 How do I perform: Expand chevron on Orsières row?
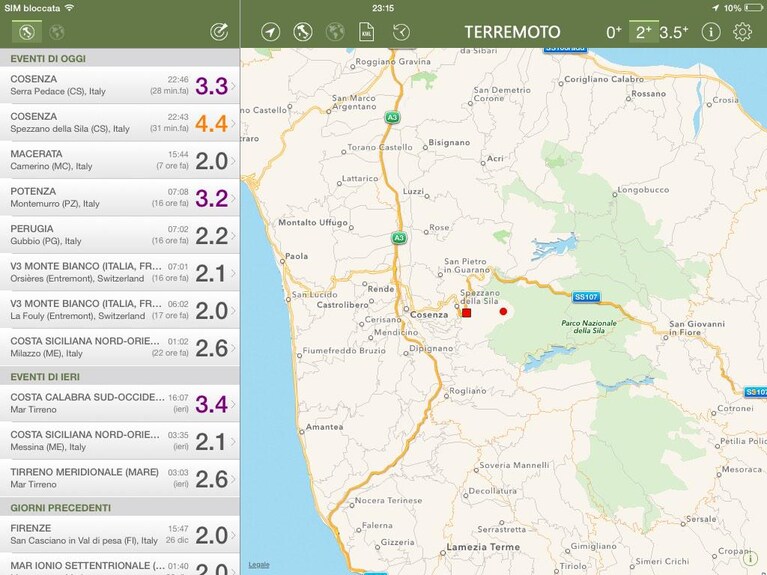coord(233,273)
